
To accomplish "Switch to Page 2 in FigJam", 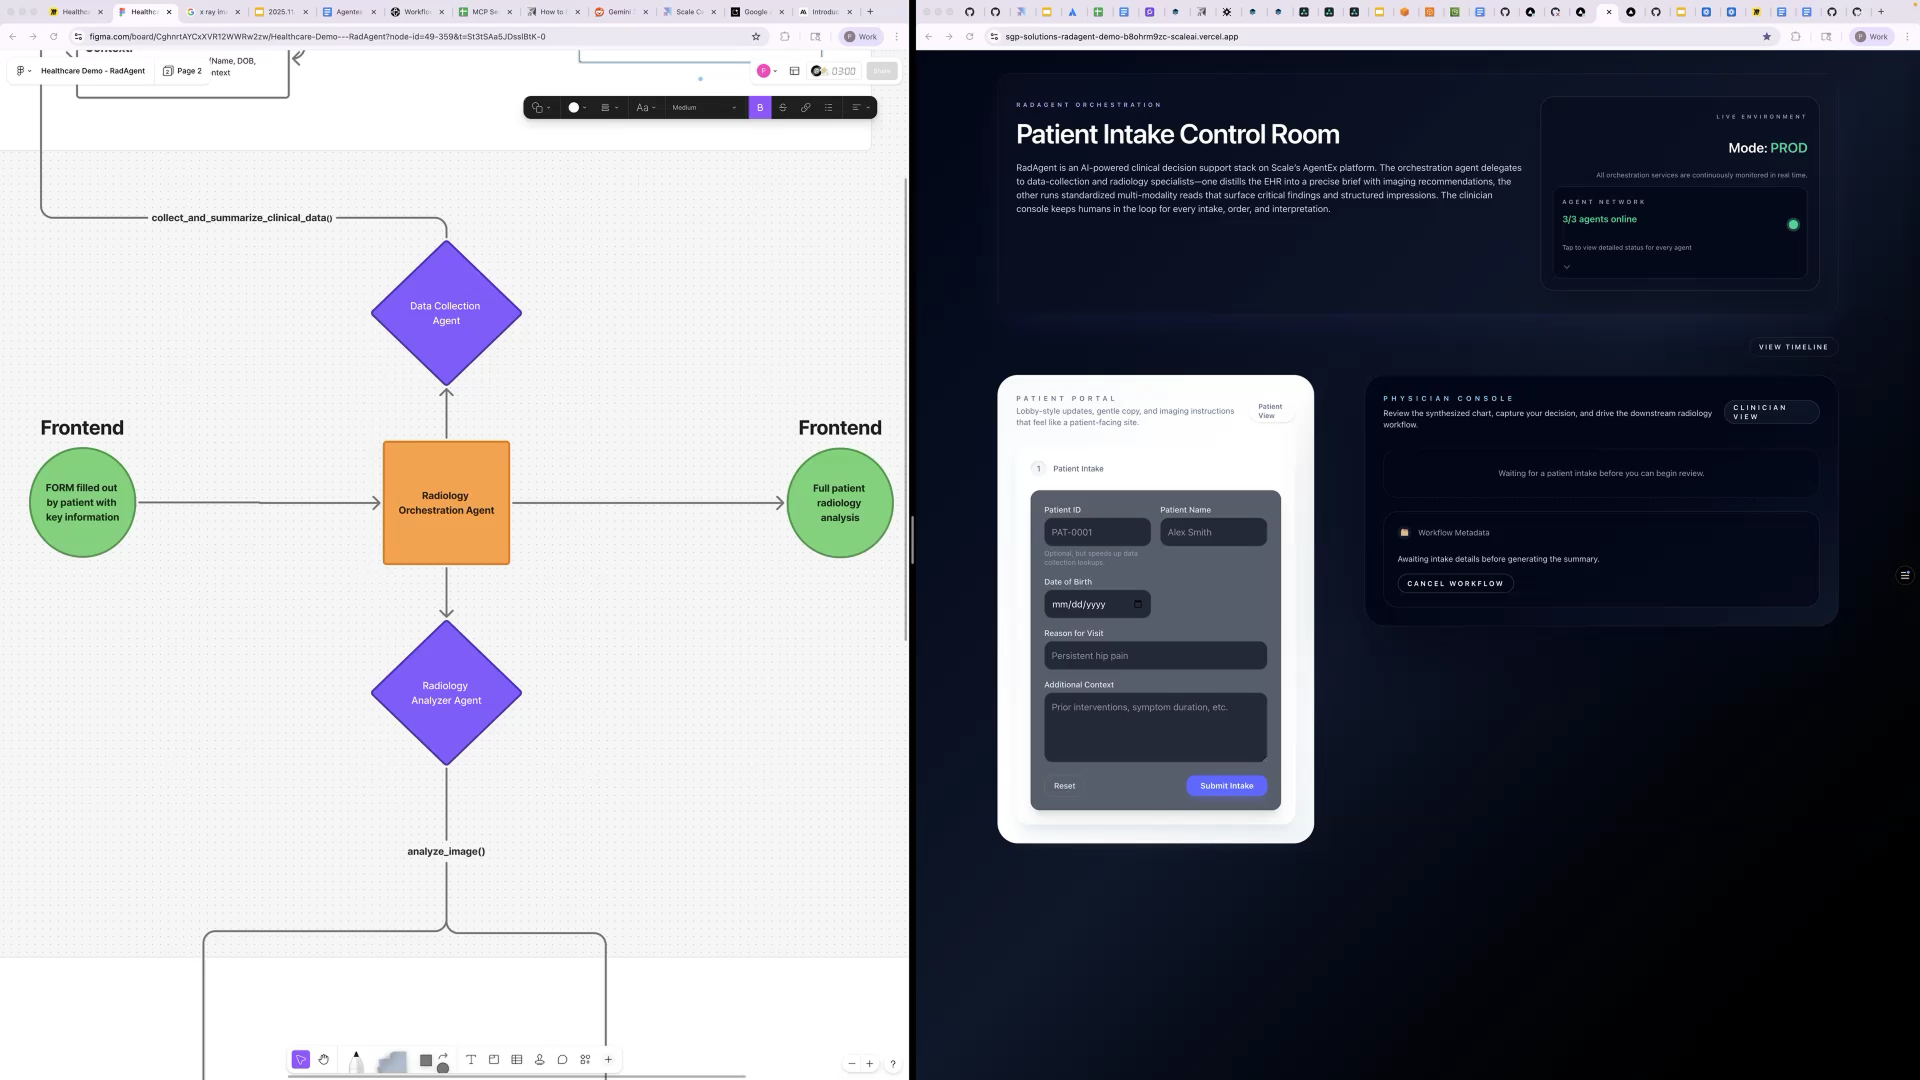I will pyautogui.click(x=183, y=71).
